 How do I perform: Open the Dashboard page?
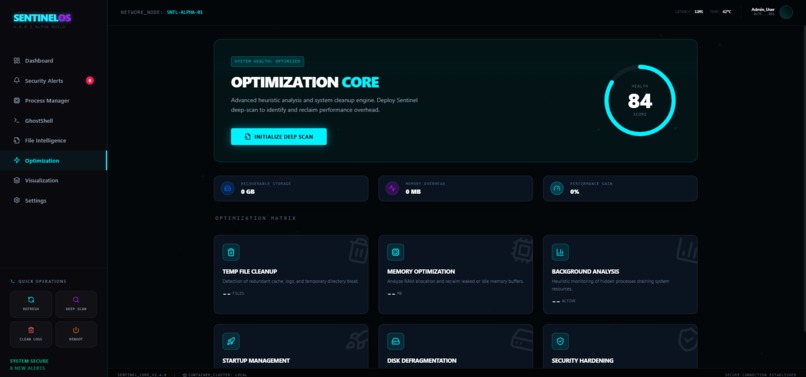click(x=53, y=61)
